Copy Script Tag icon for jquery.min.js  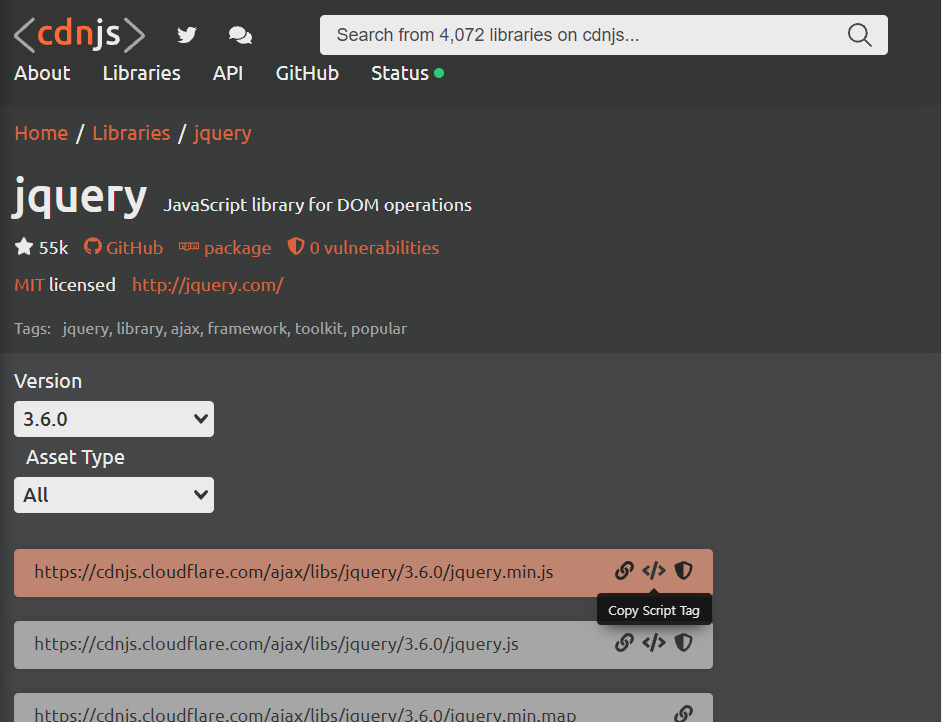[654, 571]
